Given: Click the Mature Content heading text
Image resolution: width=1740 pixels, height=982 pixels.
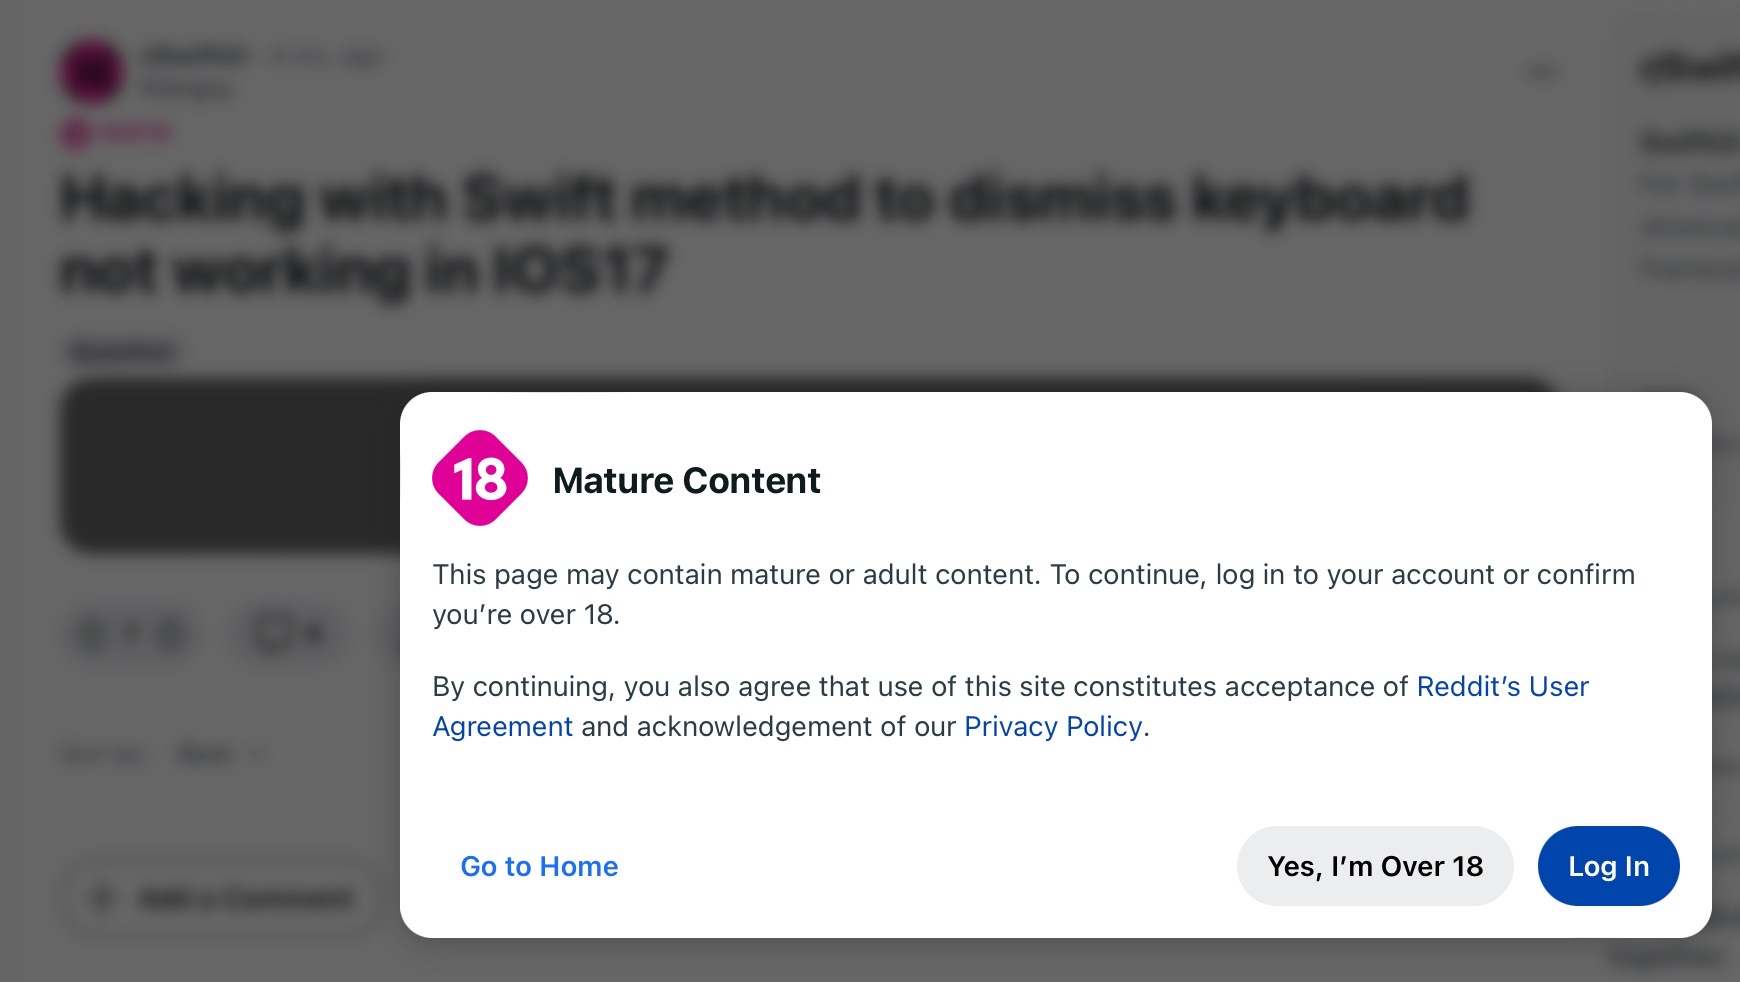Looking at the screenshot, I should [x=686, y=481].
